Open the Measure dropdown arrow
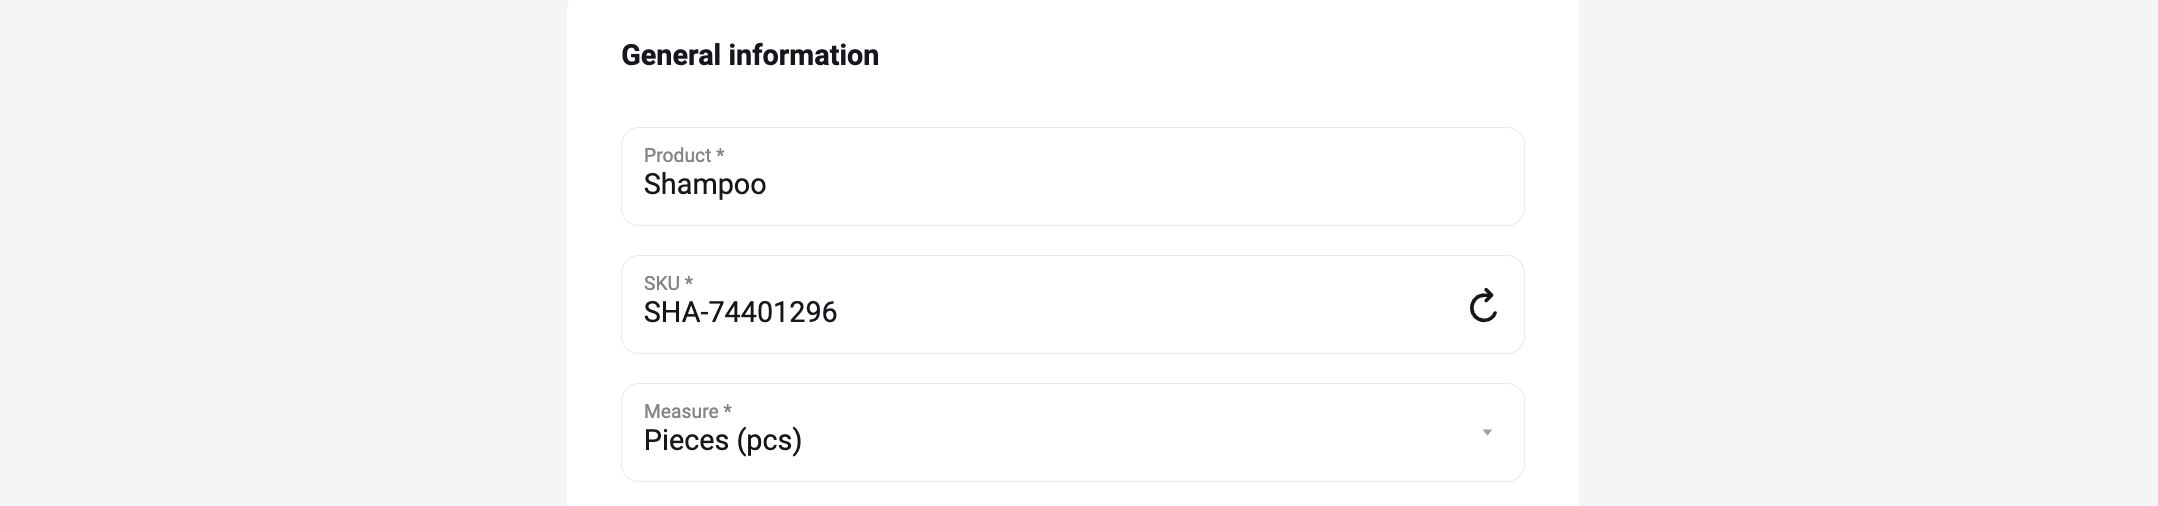This screenshot has width=2158, height=506. coord(1487,433)
